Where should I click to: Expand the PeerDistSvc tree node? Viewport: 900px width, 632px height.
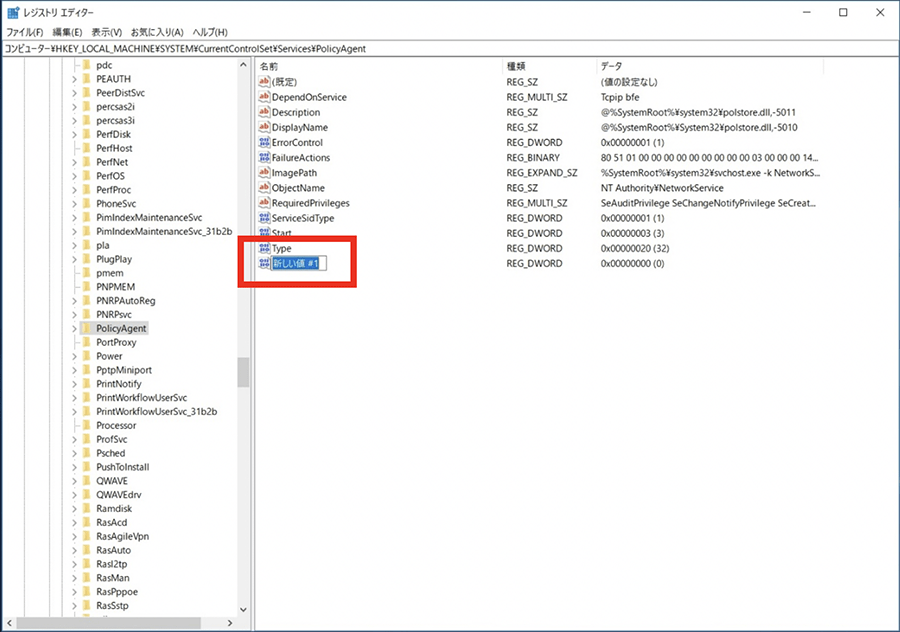coord(74,93)
